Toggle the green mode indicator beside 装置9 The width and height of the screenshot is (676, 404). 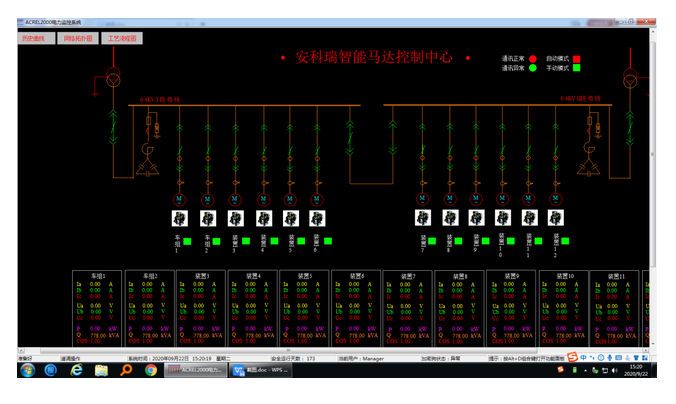[x=485, y=241]
